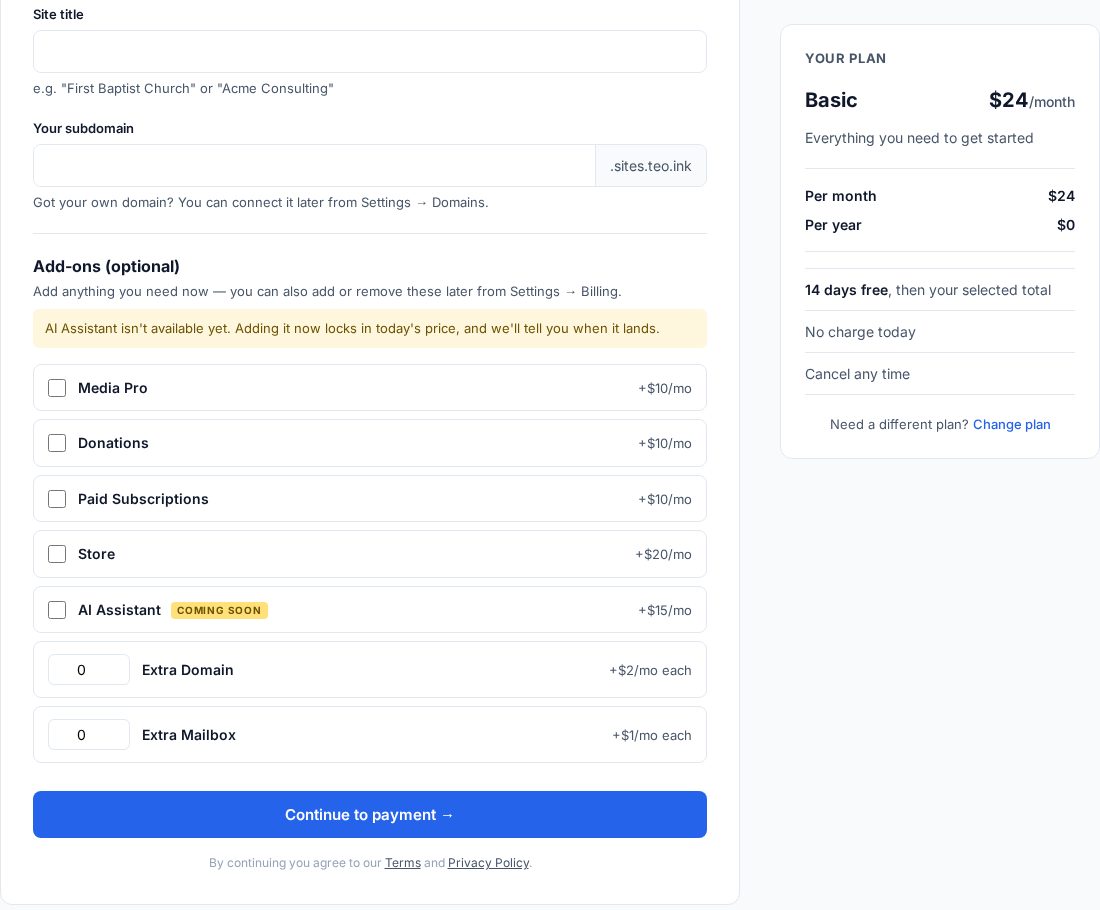This screenshot has width=1100, height=910.
Task: Enable the Donations add-on checkbox
Action: [57, 443]
